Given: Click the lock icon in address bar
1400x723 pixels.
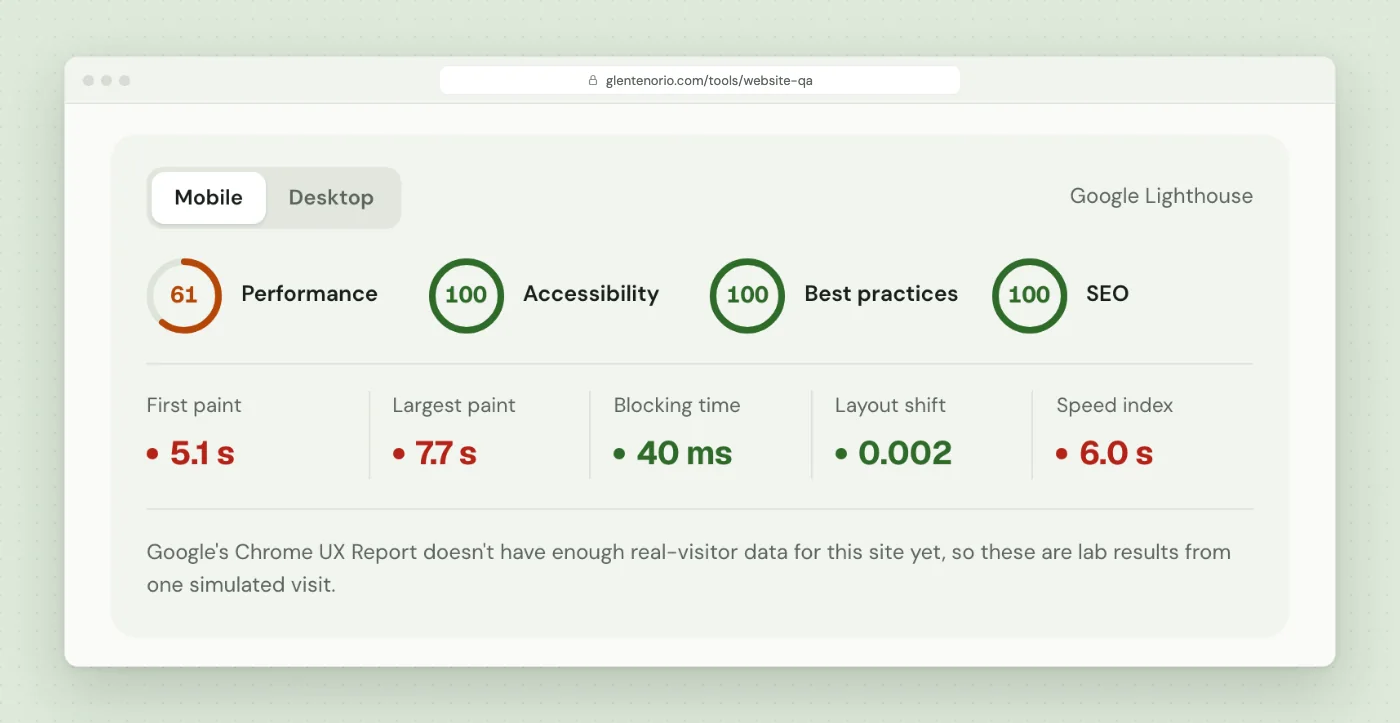Looking at the screenshot, I should 593,80.
